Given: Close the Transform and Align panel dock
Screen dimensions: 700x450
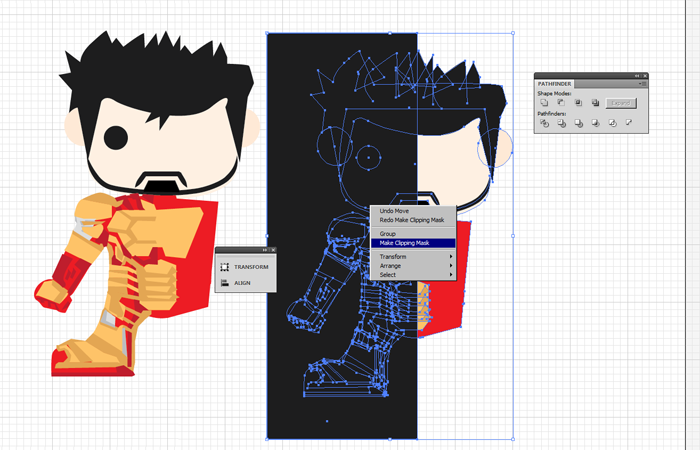Looking at the screenshot, I should coord(273,250).
